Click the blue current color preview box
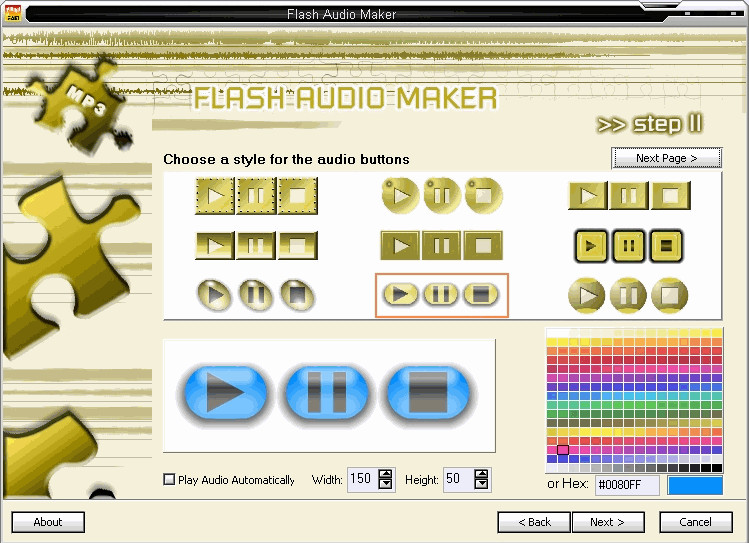The height and width of the screenshot is (543, 749). pos(695,485)
